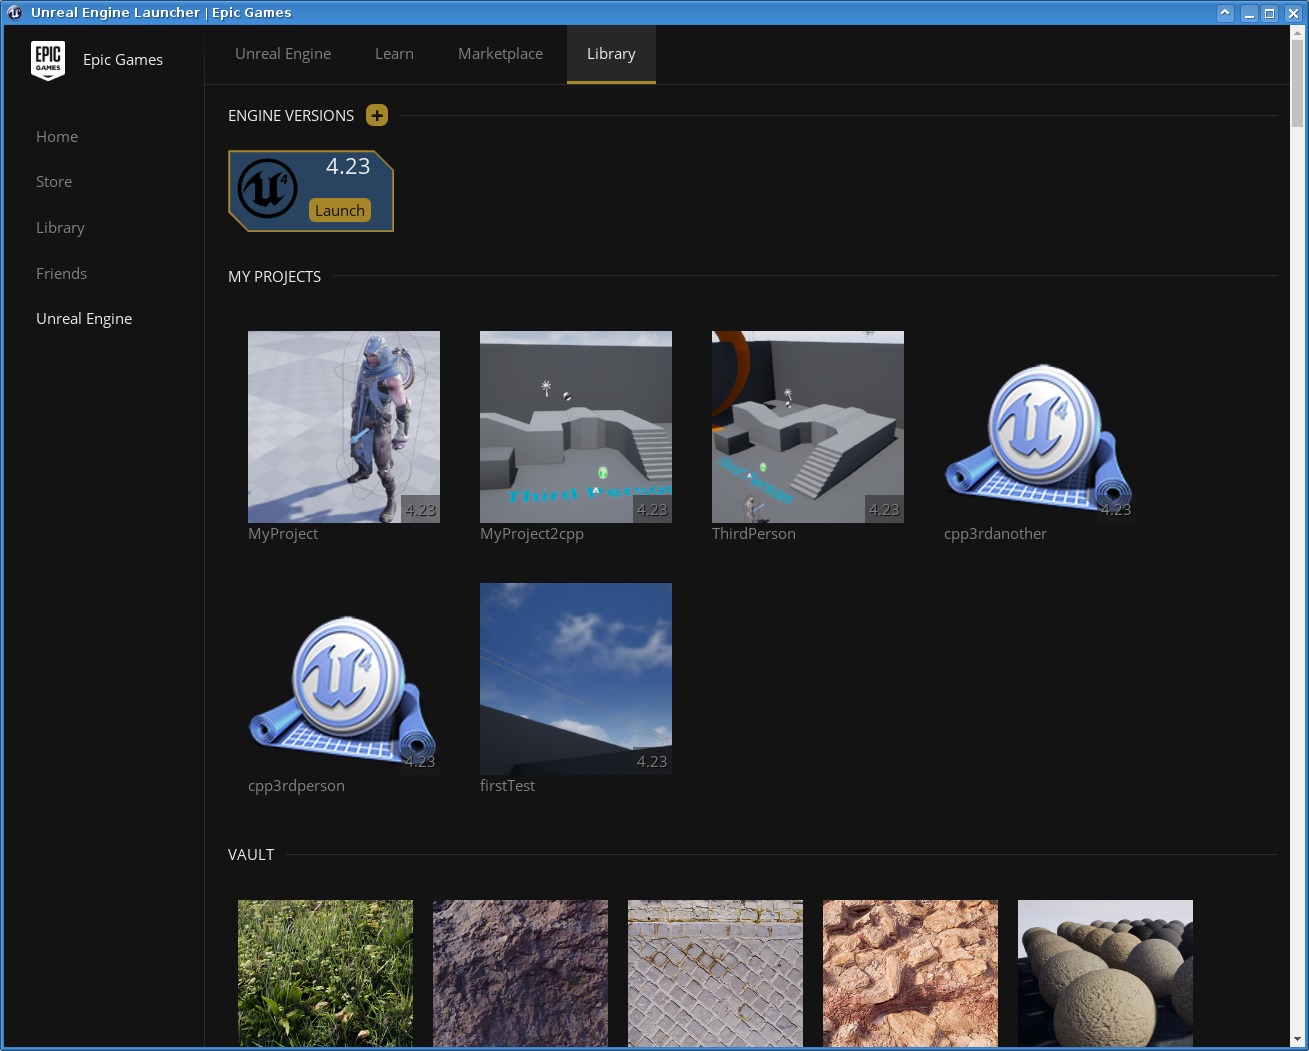This screenshot has width=1309, height=1051.
Task: Click the Epic Games logo icon
Action: coord(48,60)
